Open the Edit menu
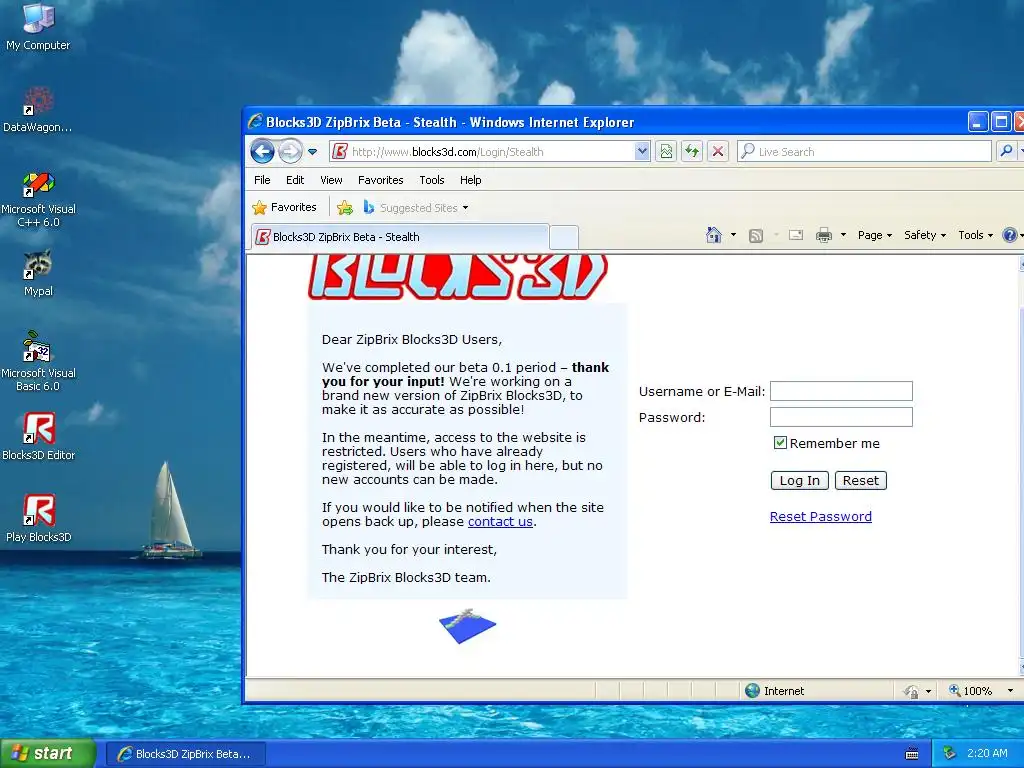Viewport: 1024px width, 768px height. tap(295, 180)
